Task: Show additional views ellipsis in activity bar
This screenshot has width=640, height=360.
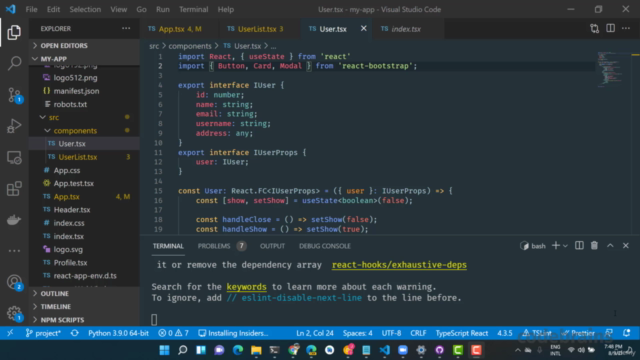Action: point(14,251)
